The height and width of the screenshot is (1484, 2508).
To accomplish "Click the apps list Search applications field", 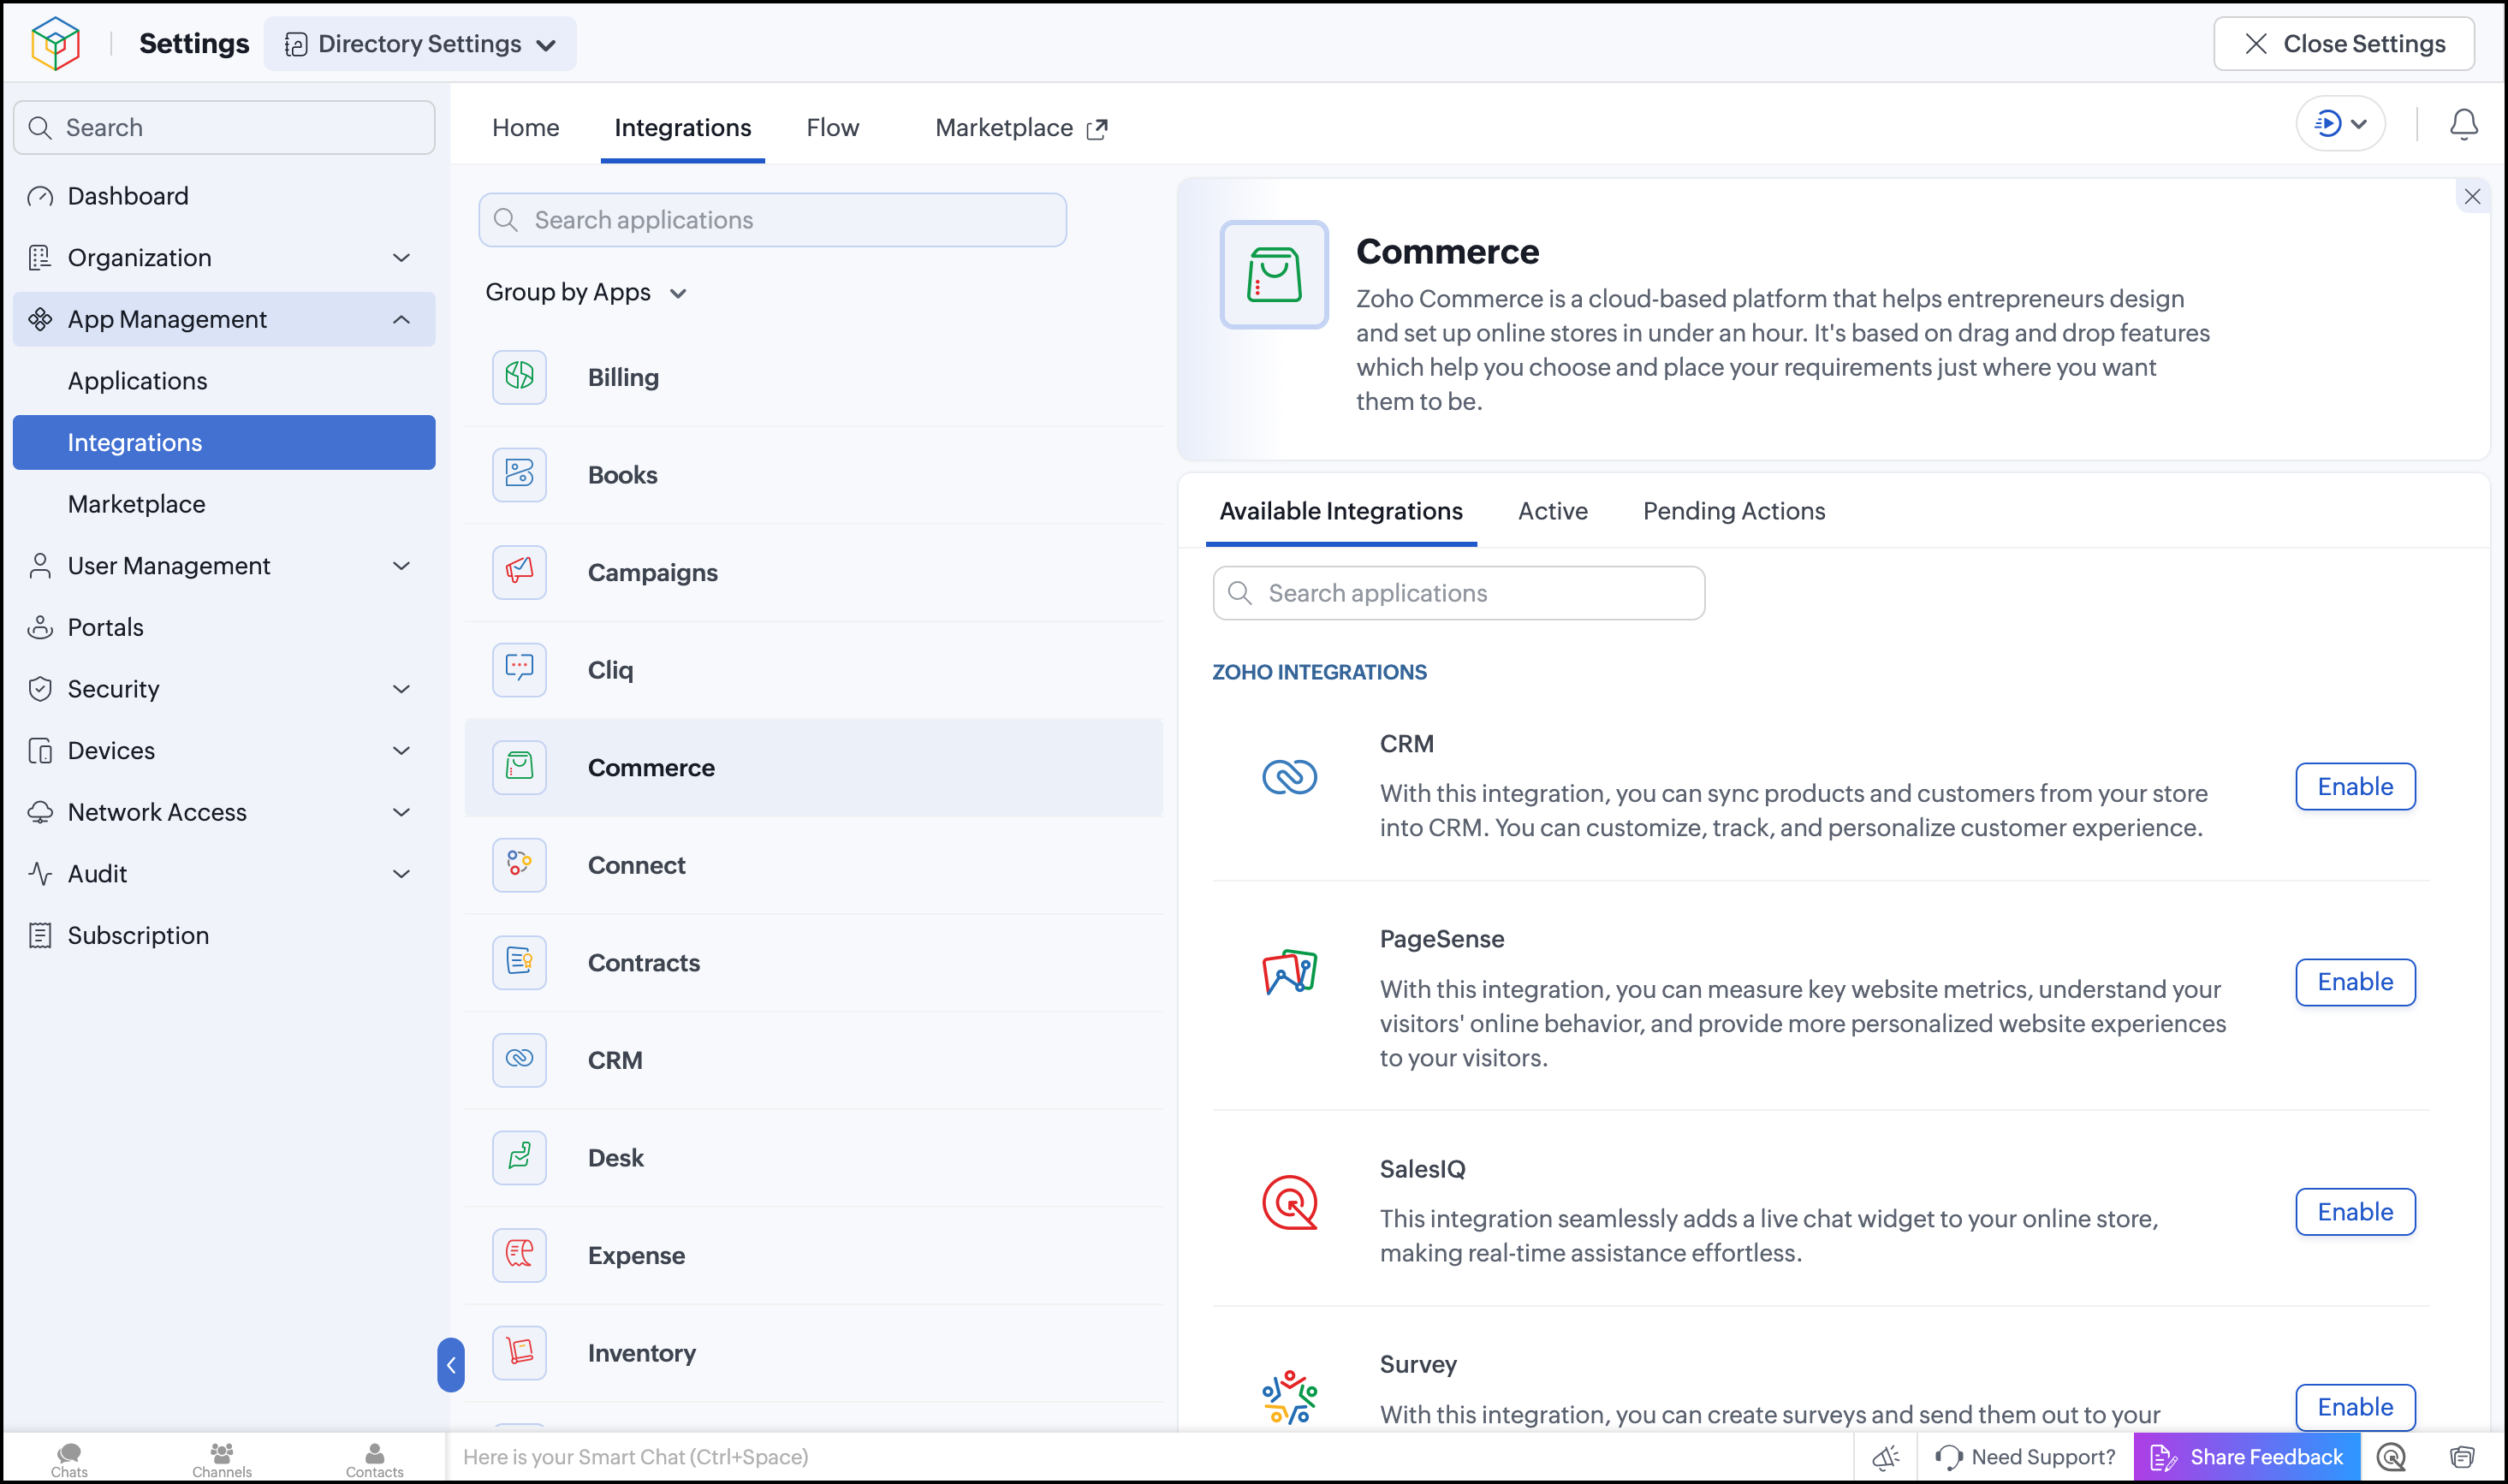I will pos(772,220).
